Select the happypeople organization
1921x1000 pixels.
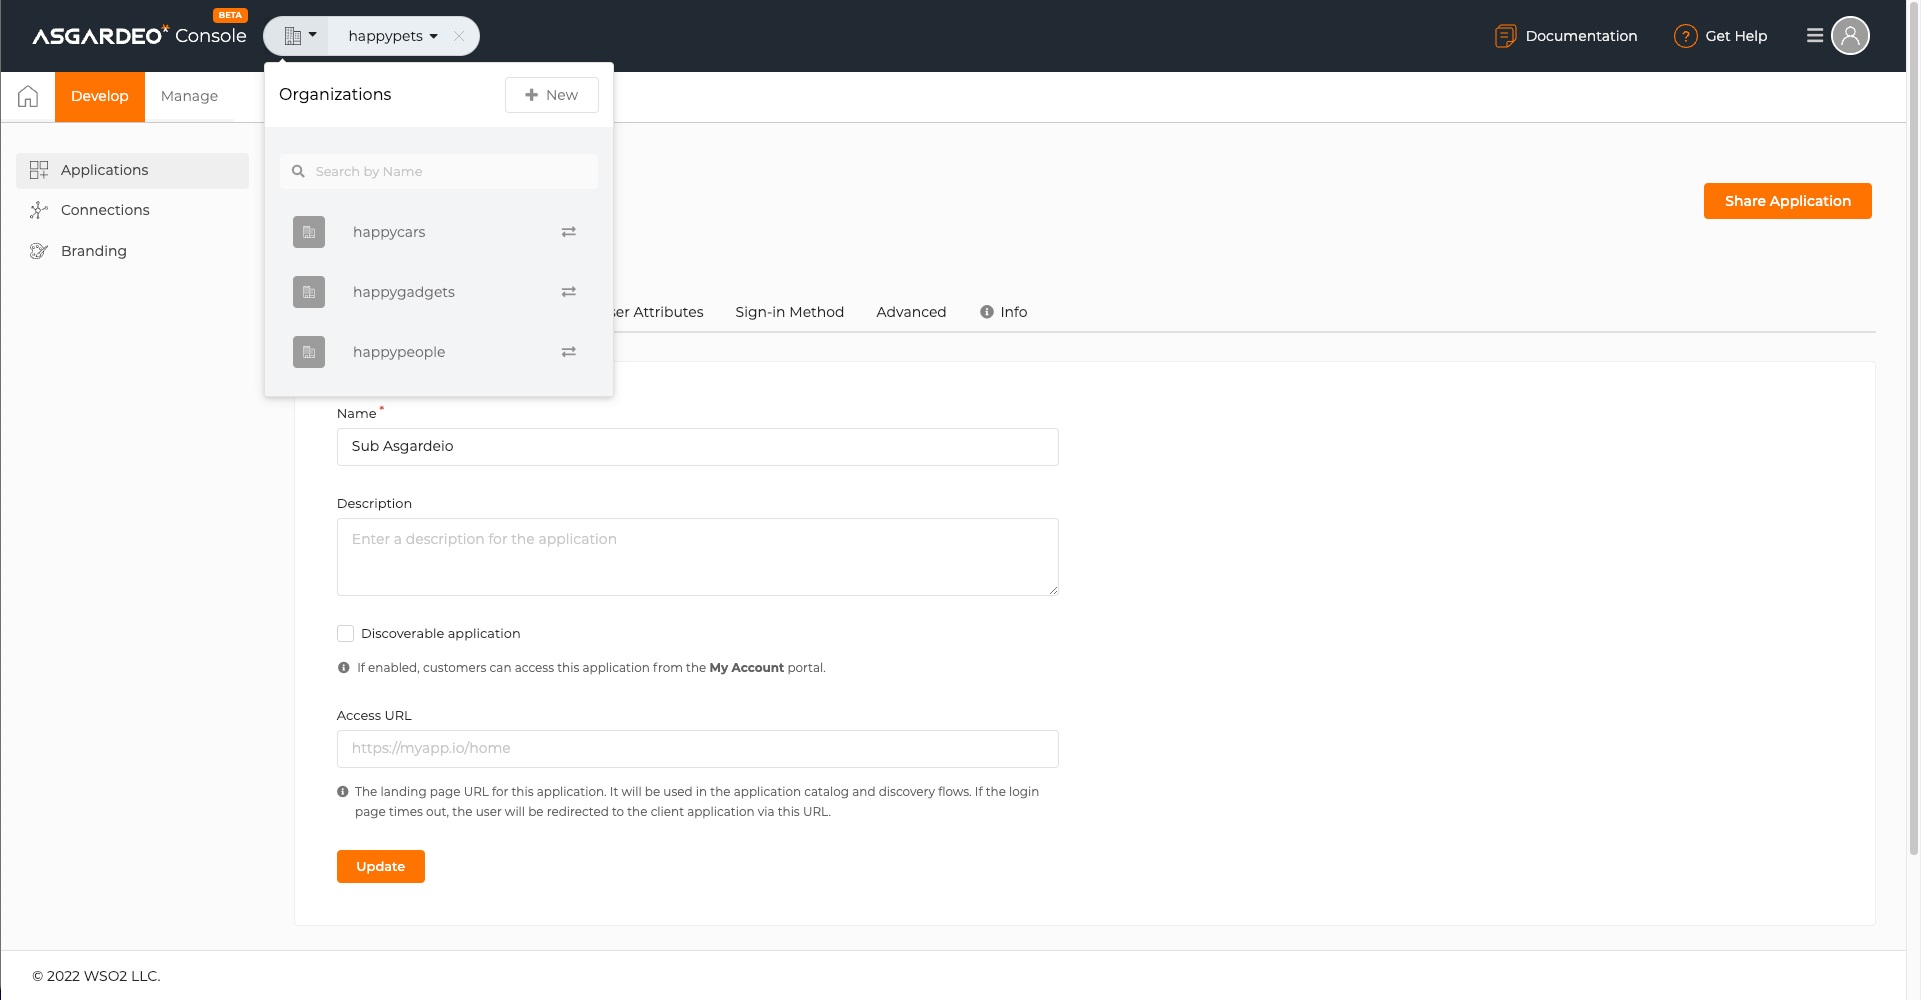pyautogui.click(x=439, y=352)
